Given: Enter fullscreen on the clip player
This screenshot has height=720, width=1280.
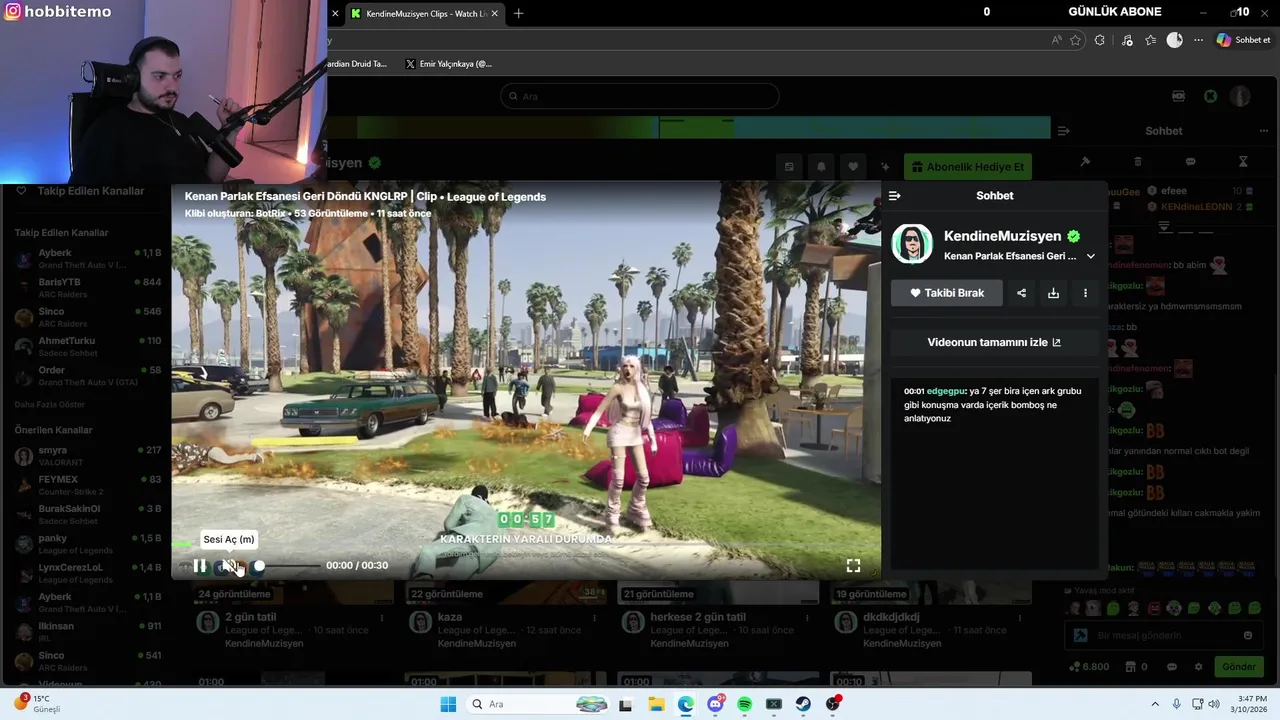Looking at the screenshot, I should point(853,566).
